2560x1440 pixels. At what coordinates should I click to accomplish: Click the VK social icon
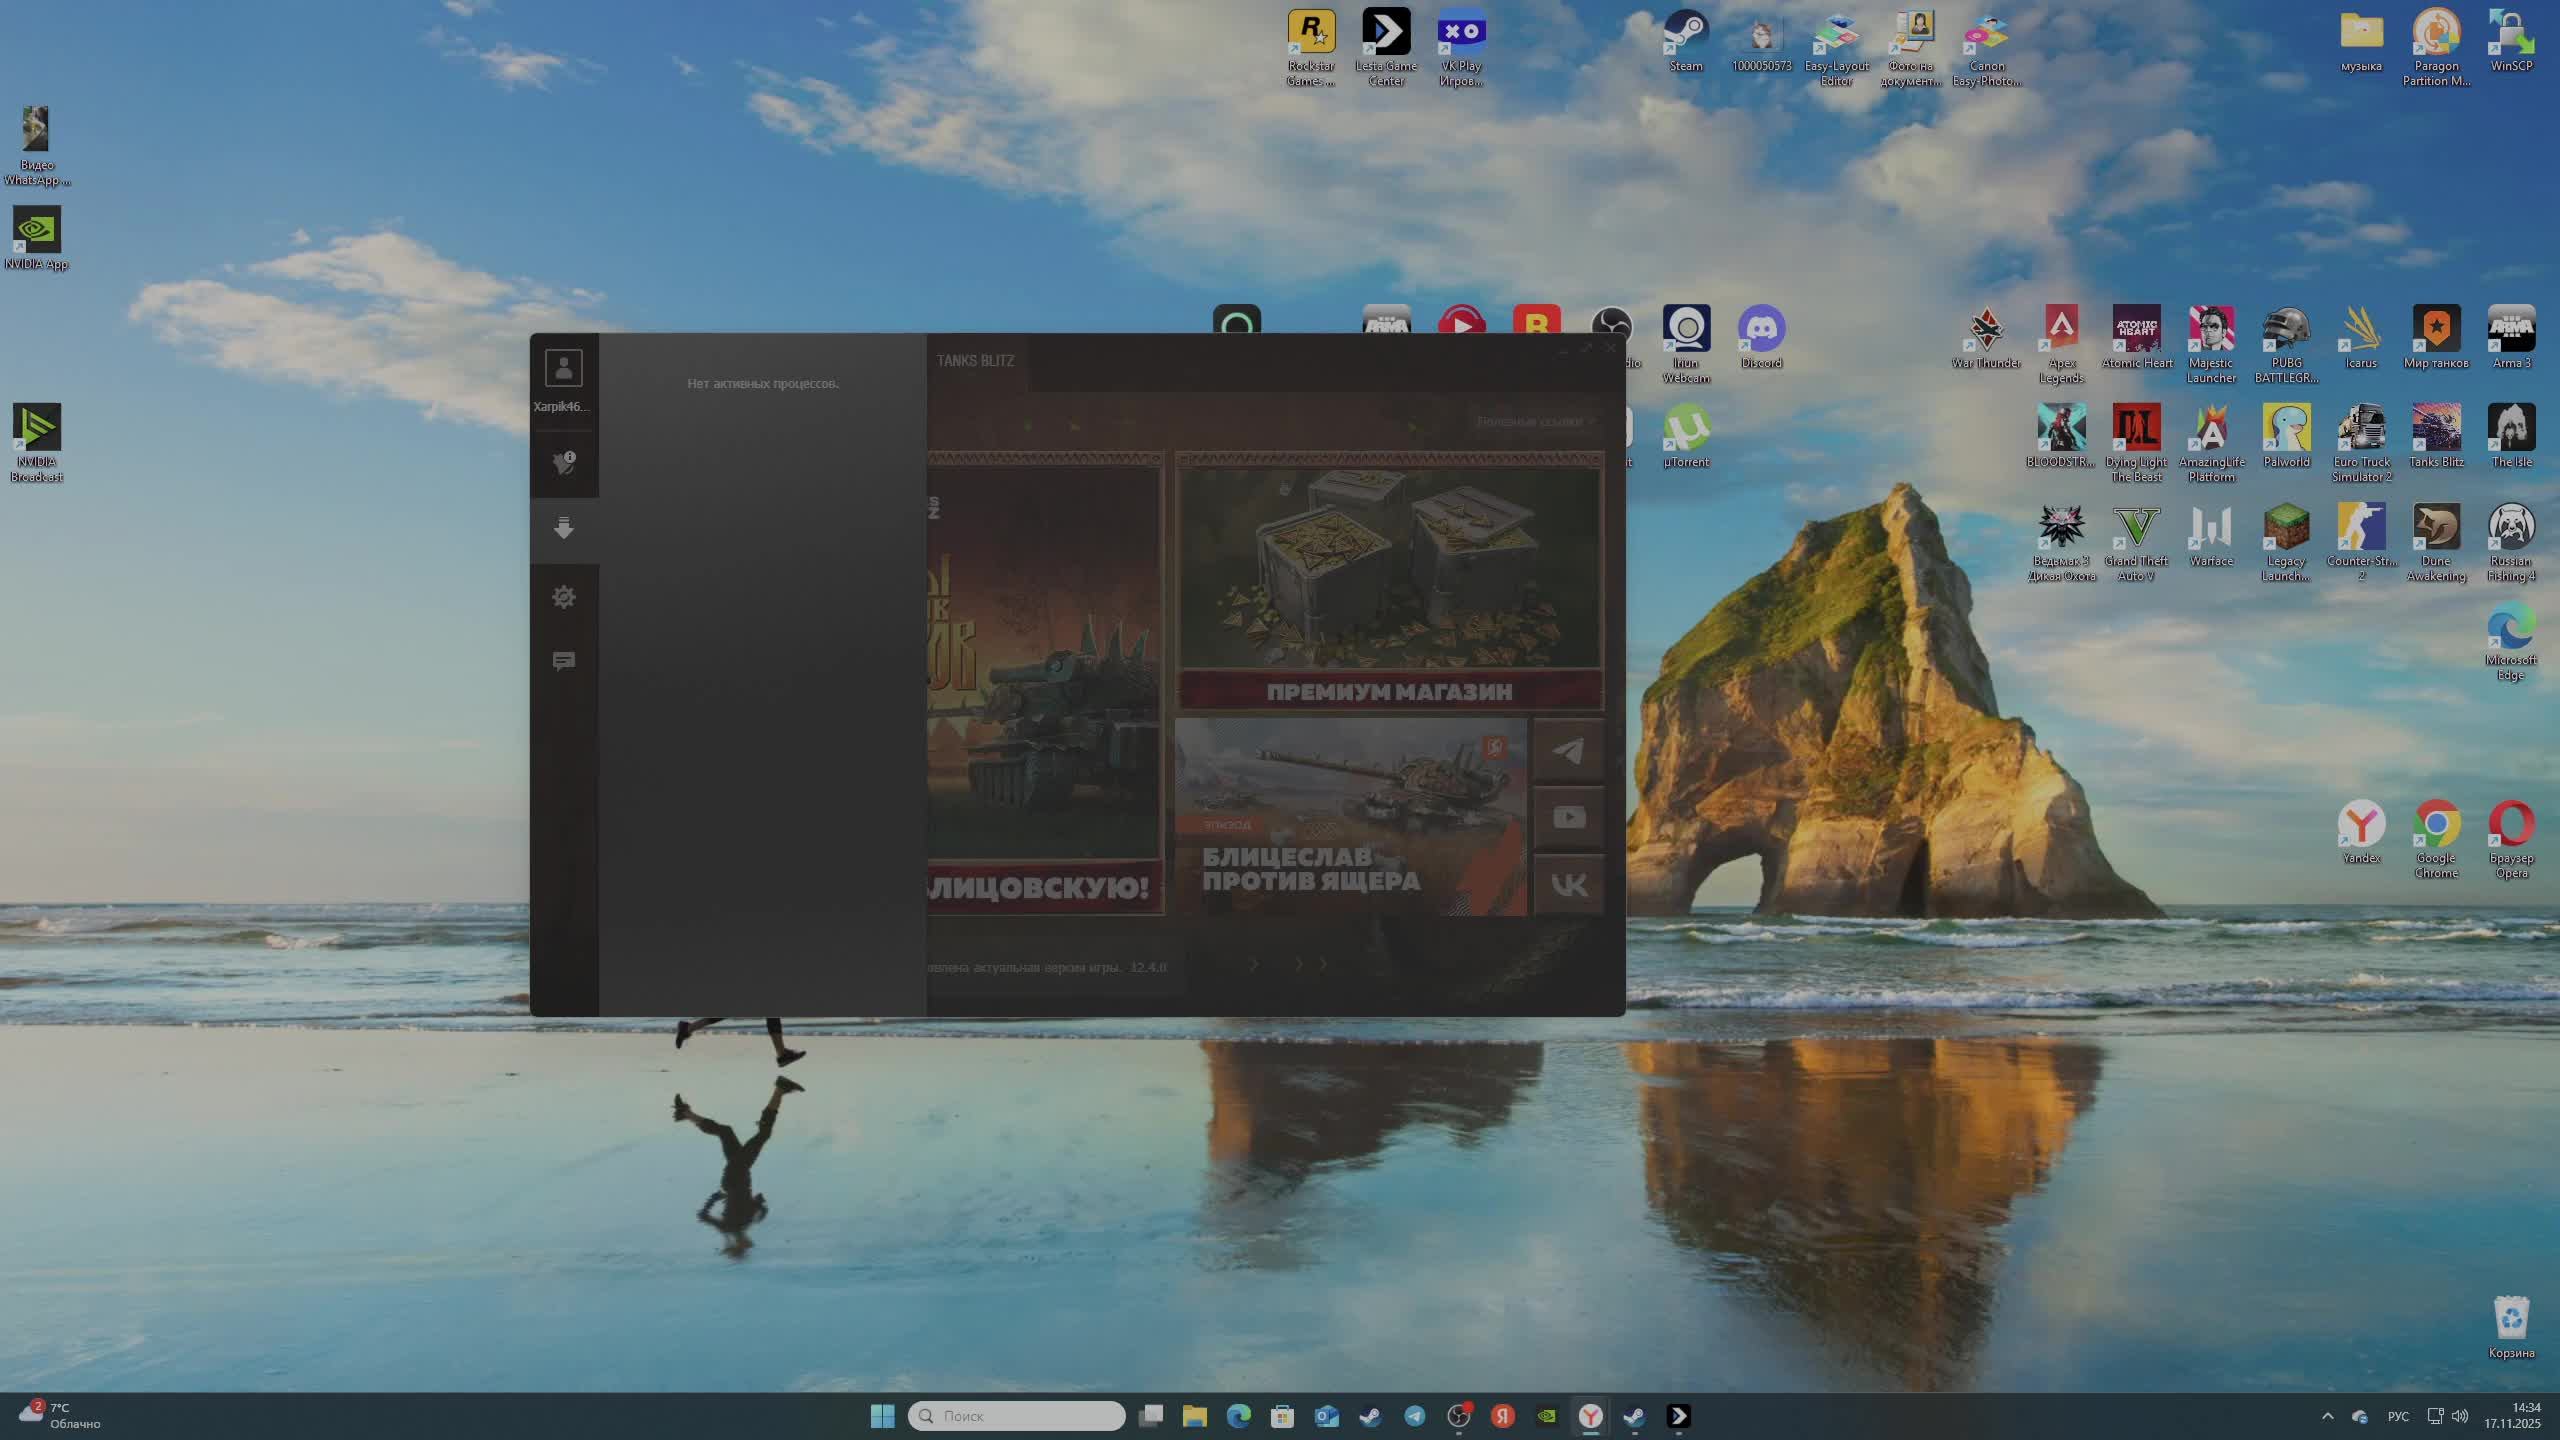[1568, 885]
